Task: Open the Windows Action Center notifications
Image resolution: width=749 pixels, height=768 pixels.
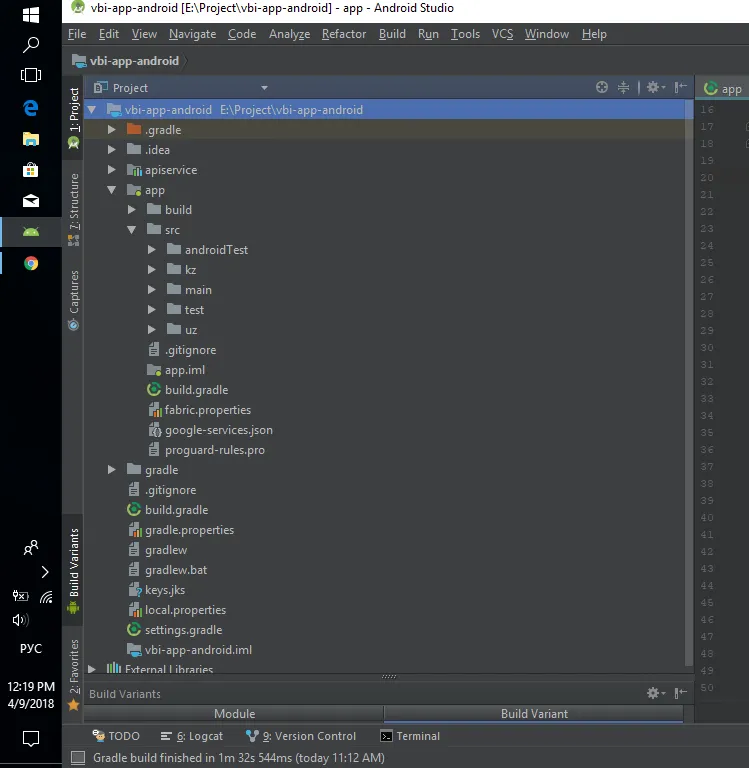Action: pos(31,738)
